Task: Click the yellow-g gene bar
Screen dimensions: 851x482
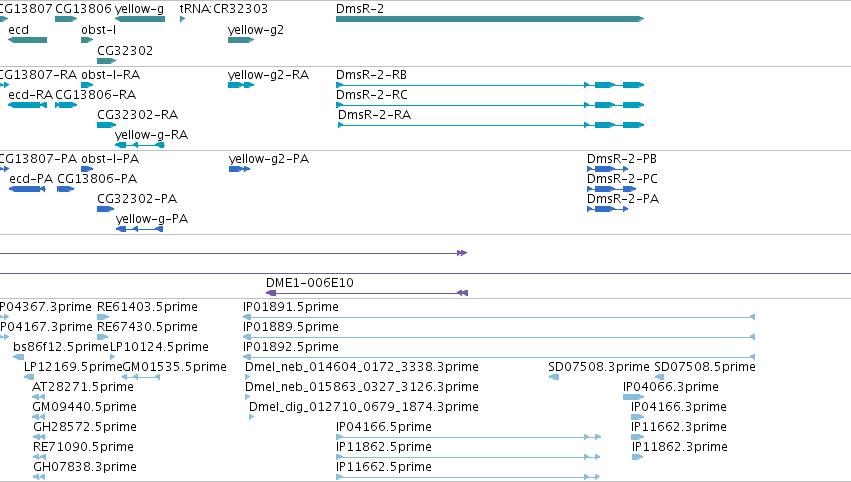Action: tap(140, 19)
